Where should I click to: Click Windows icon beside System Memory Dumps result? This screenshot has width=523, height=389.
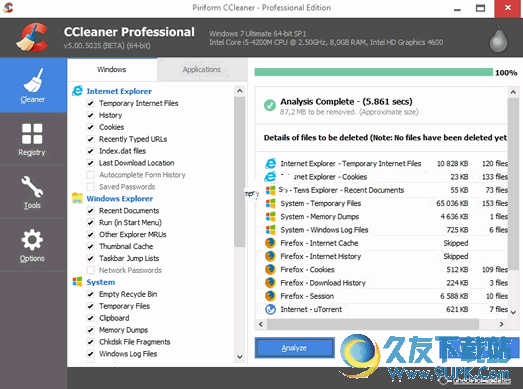click(271, 217)
